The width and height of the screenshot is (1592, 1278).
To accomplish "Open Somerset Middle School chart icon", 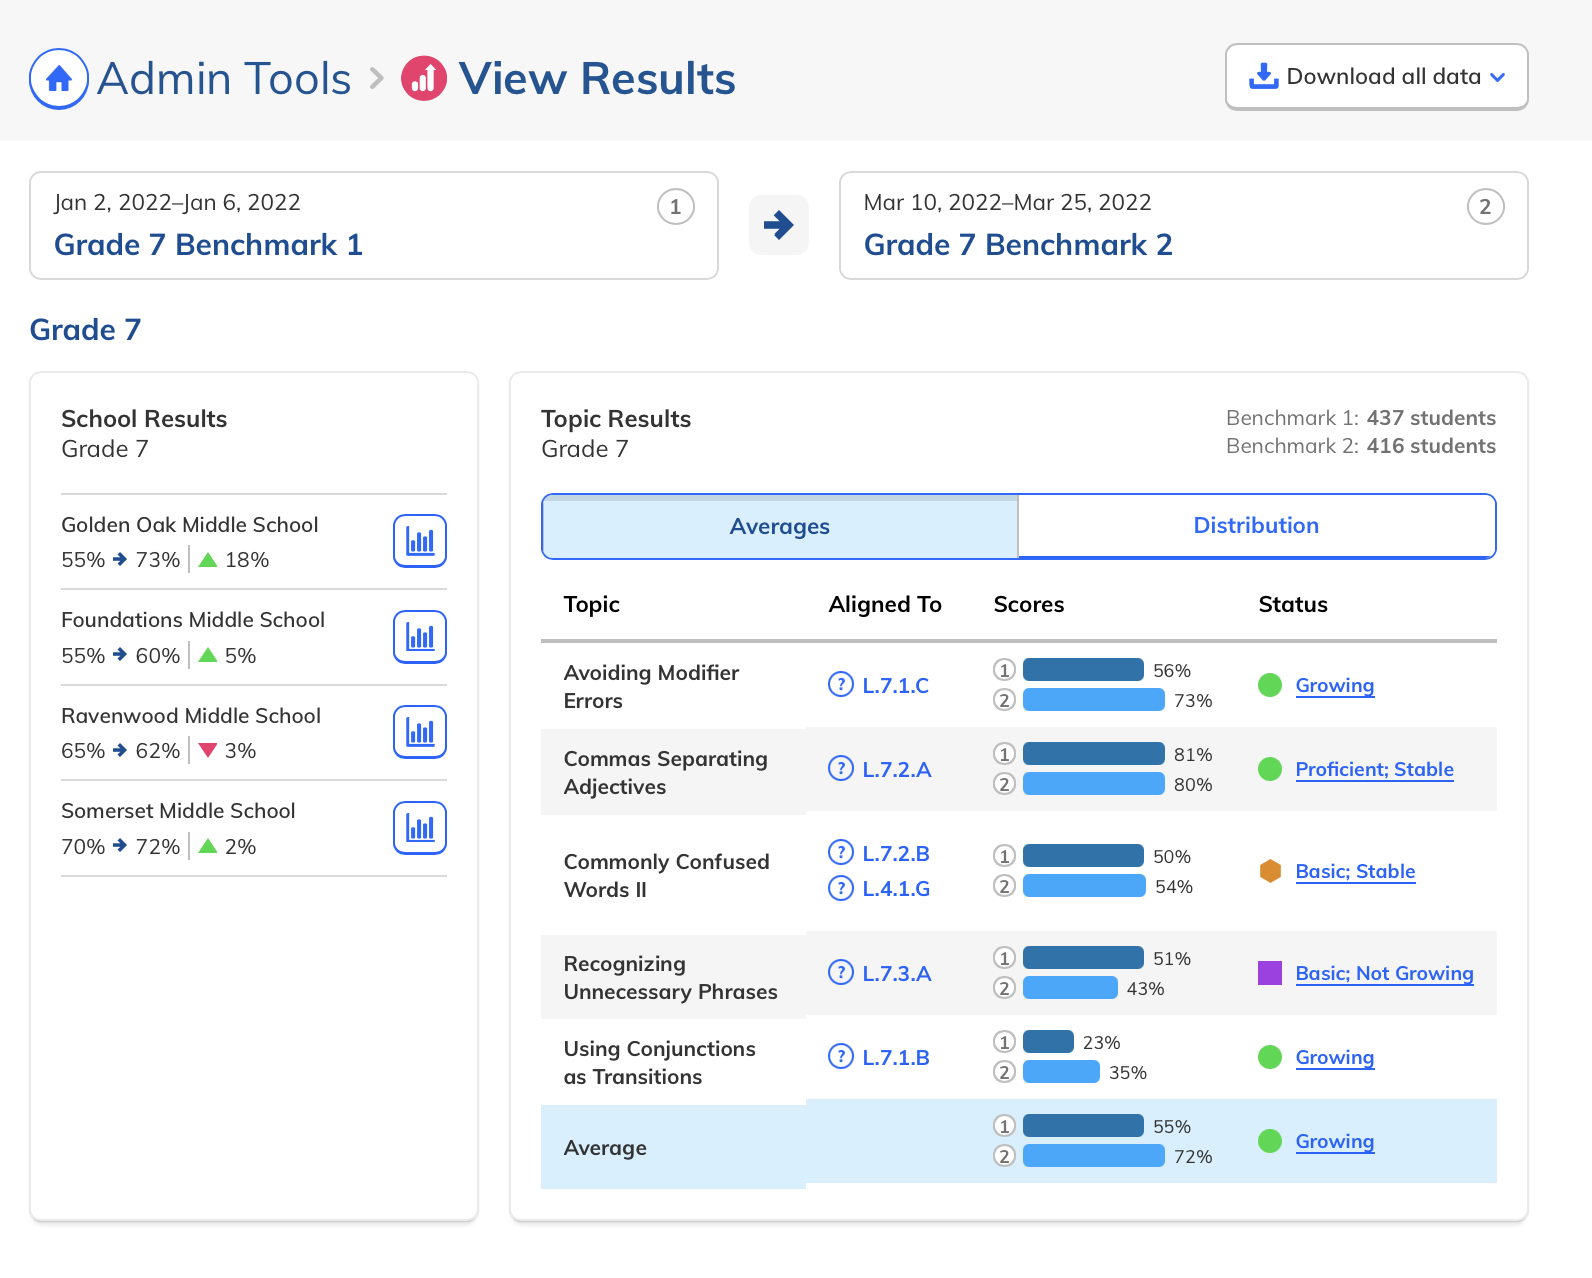I will point(420,828).
